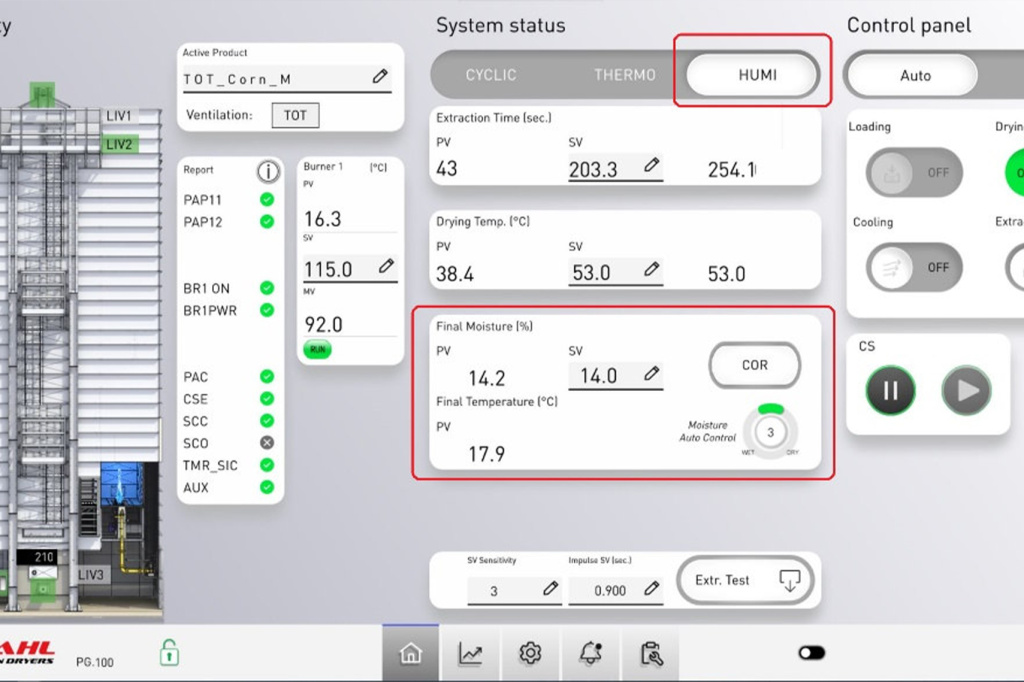Edit the Burner 1 SV setpoint
1024x682 pixels.
pos(386,268)
